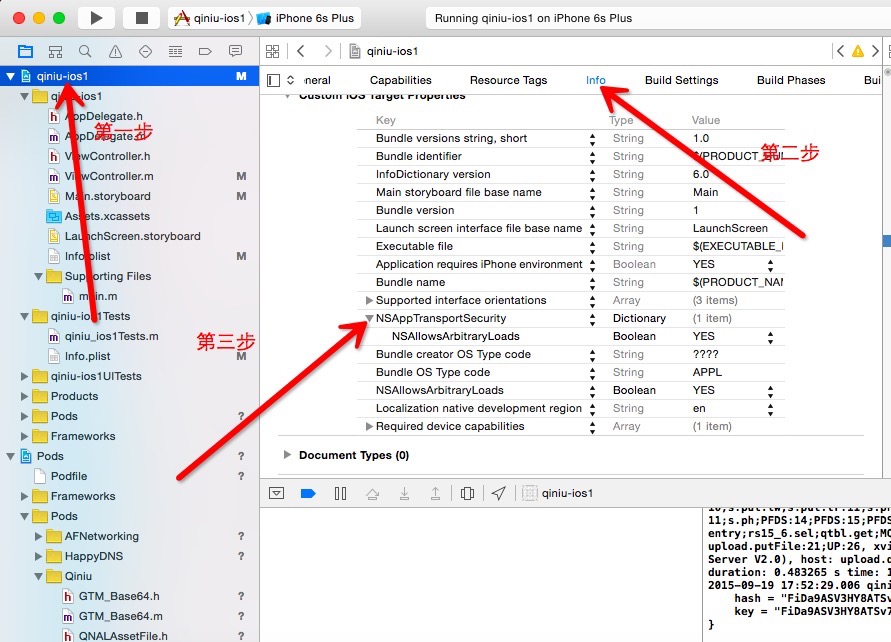Collapse the Qiniu folder
Screen dimensions: 891x642
(38, 576)
